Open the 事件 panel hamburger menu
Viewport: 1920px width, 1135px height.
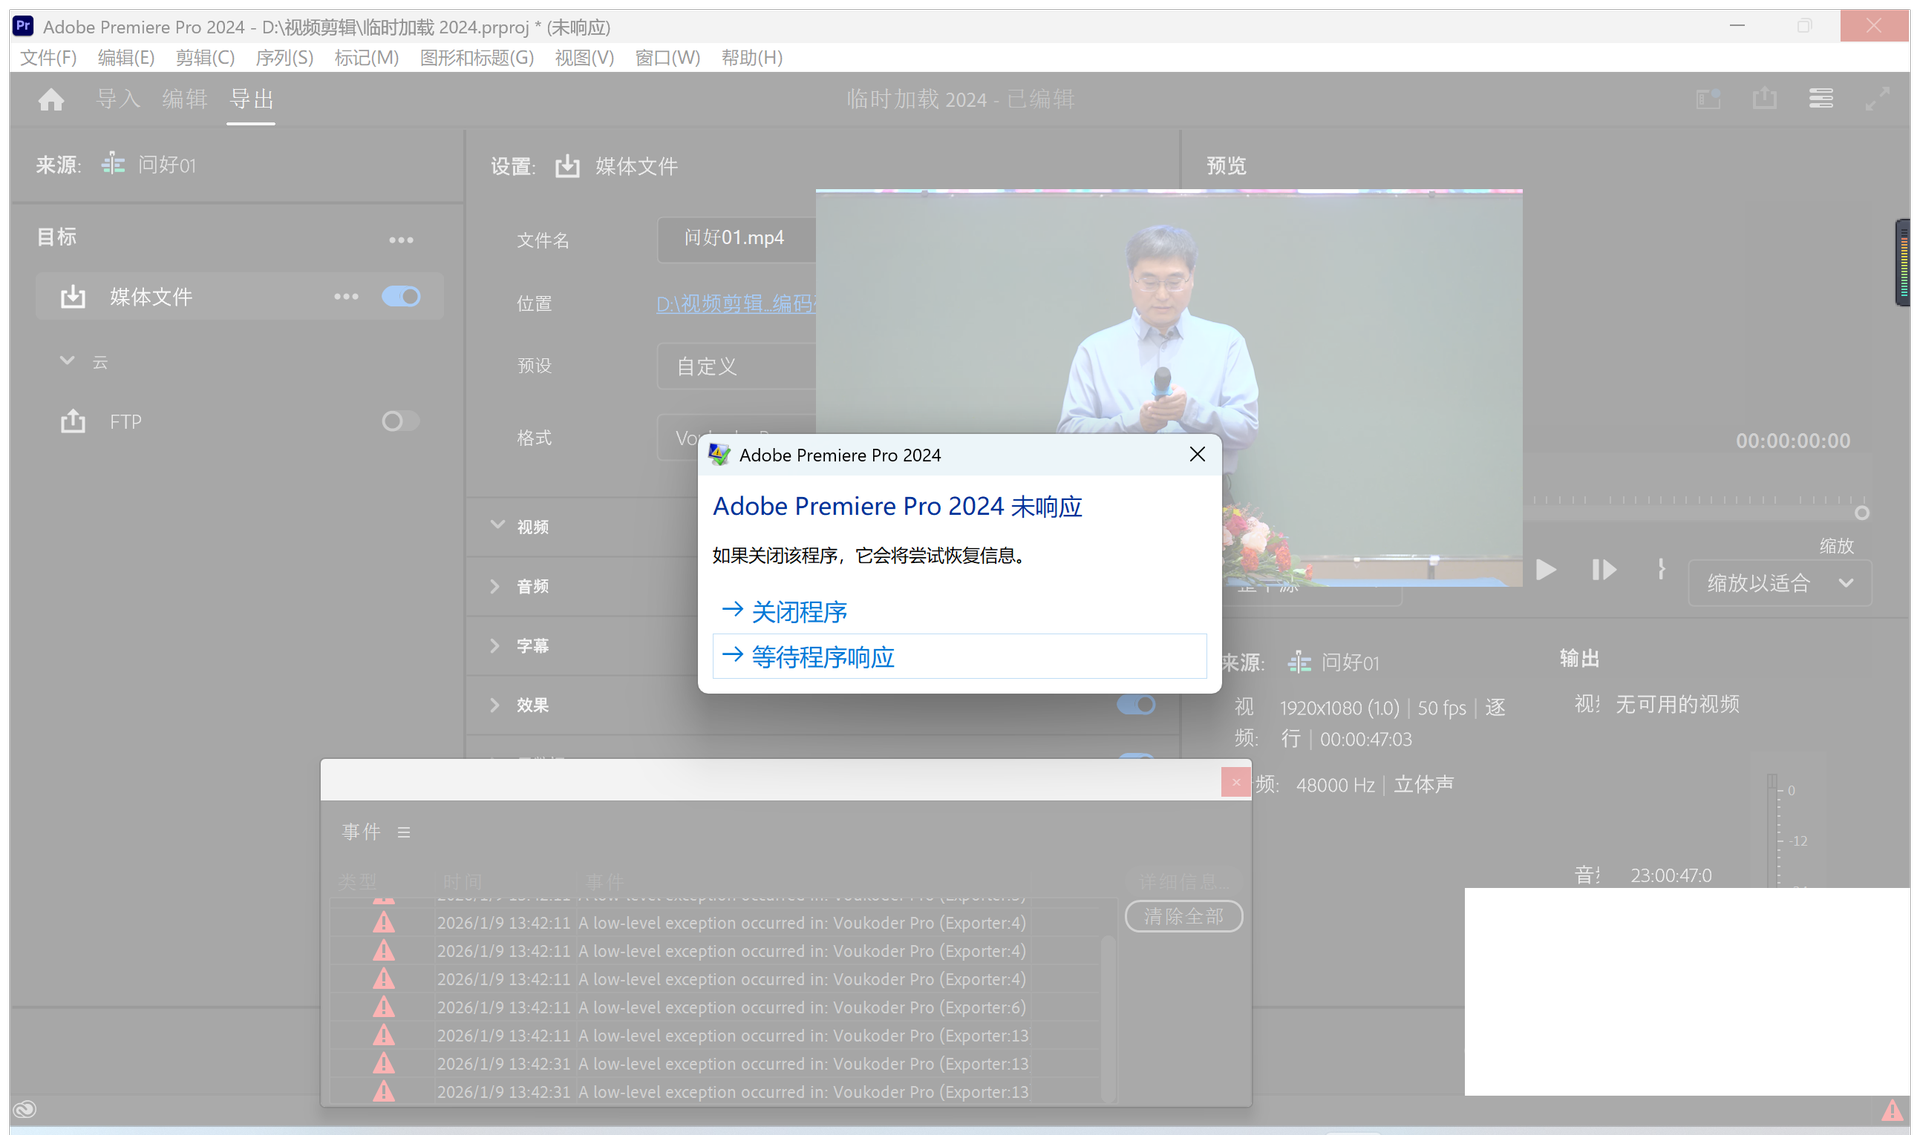(x=404, y=832)
